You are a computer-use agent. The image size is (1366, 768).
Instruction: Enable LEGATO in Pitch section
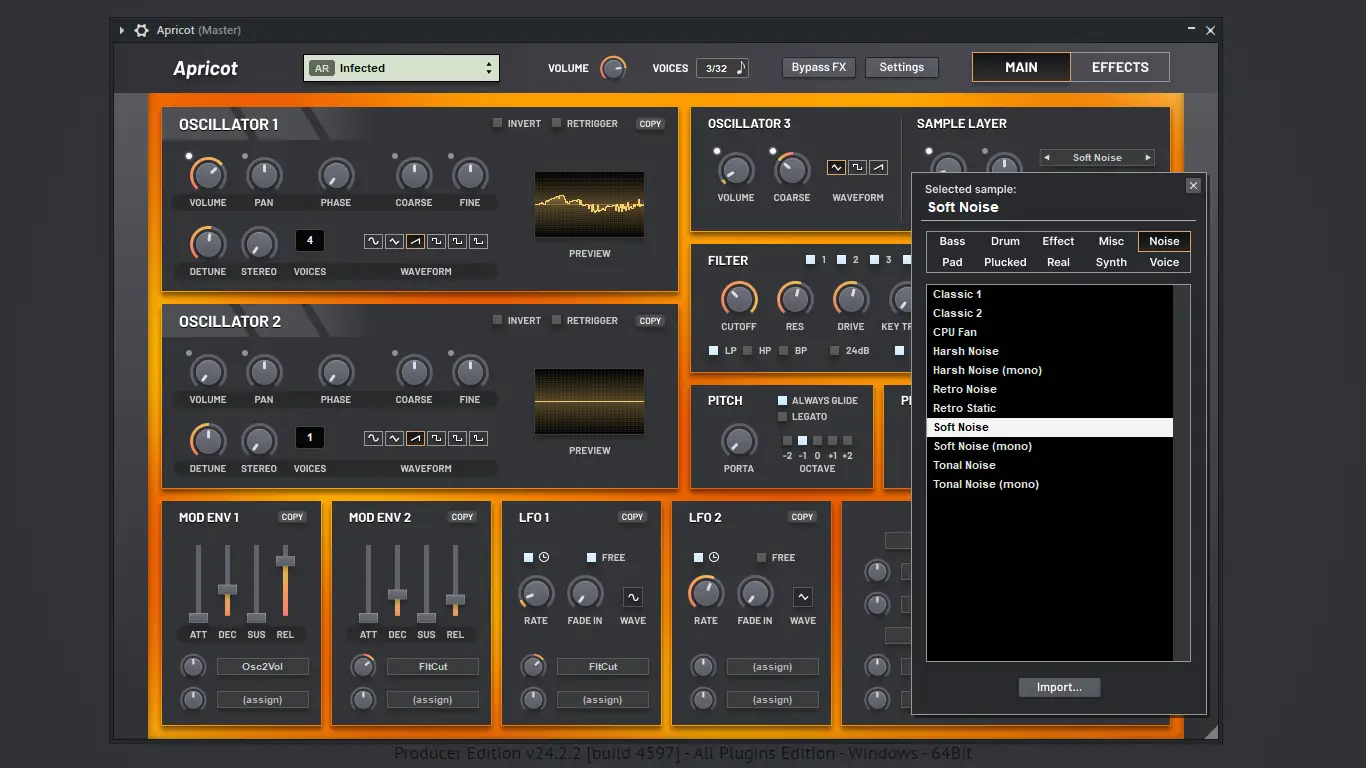(783, 416)
